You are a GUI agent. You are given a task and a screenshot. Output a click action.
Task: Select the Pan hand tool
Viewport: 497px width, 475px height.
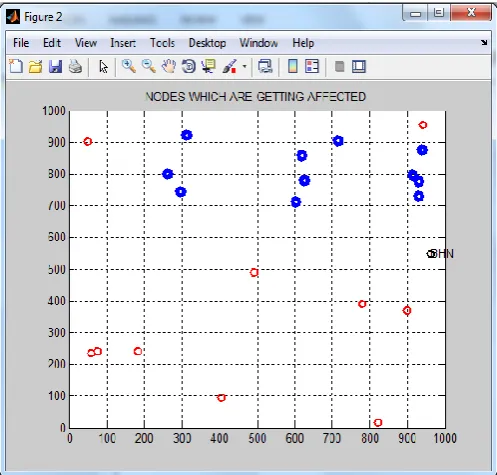tap(169, 66)
